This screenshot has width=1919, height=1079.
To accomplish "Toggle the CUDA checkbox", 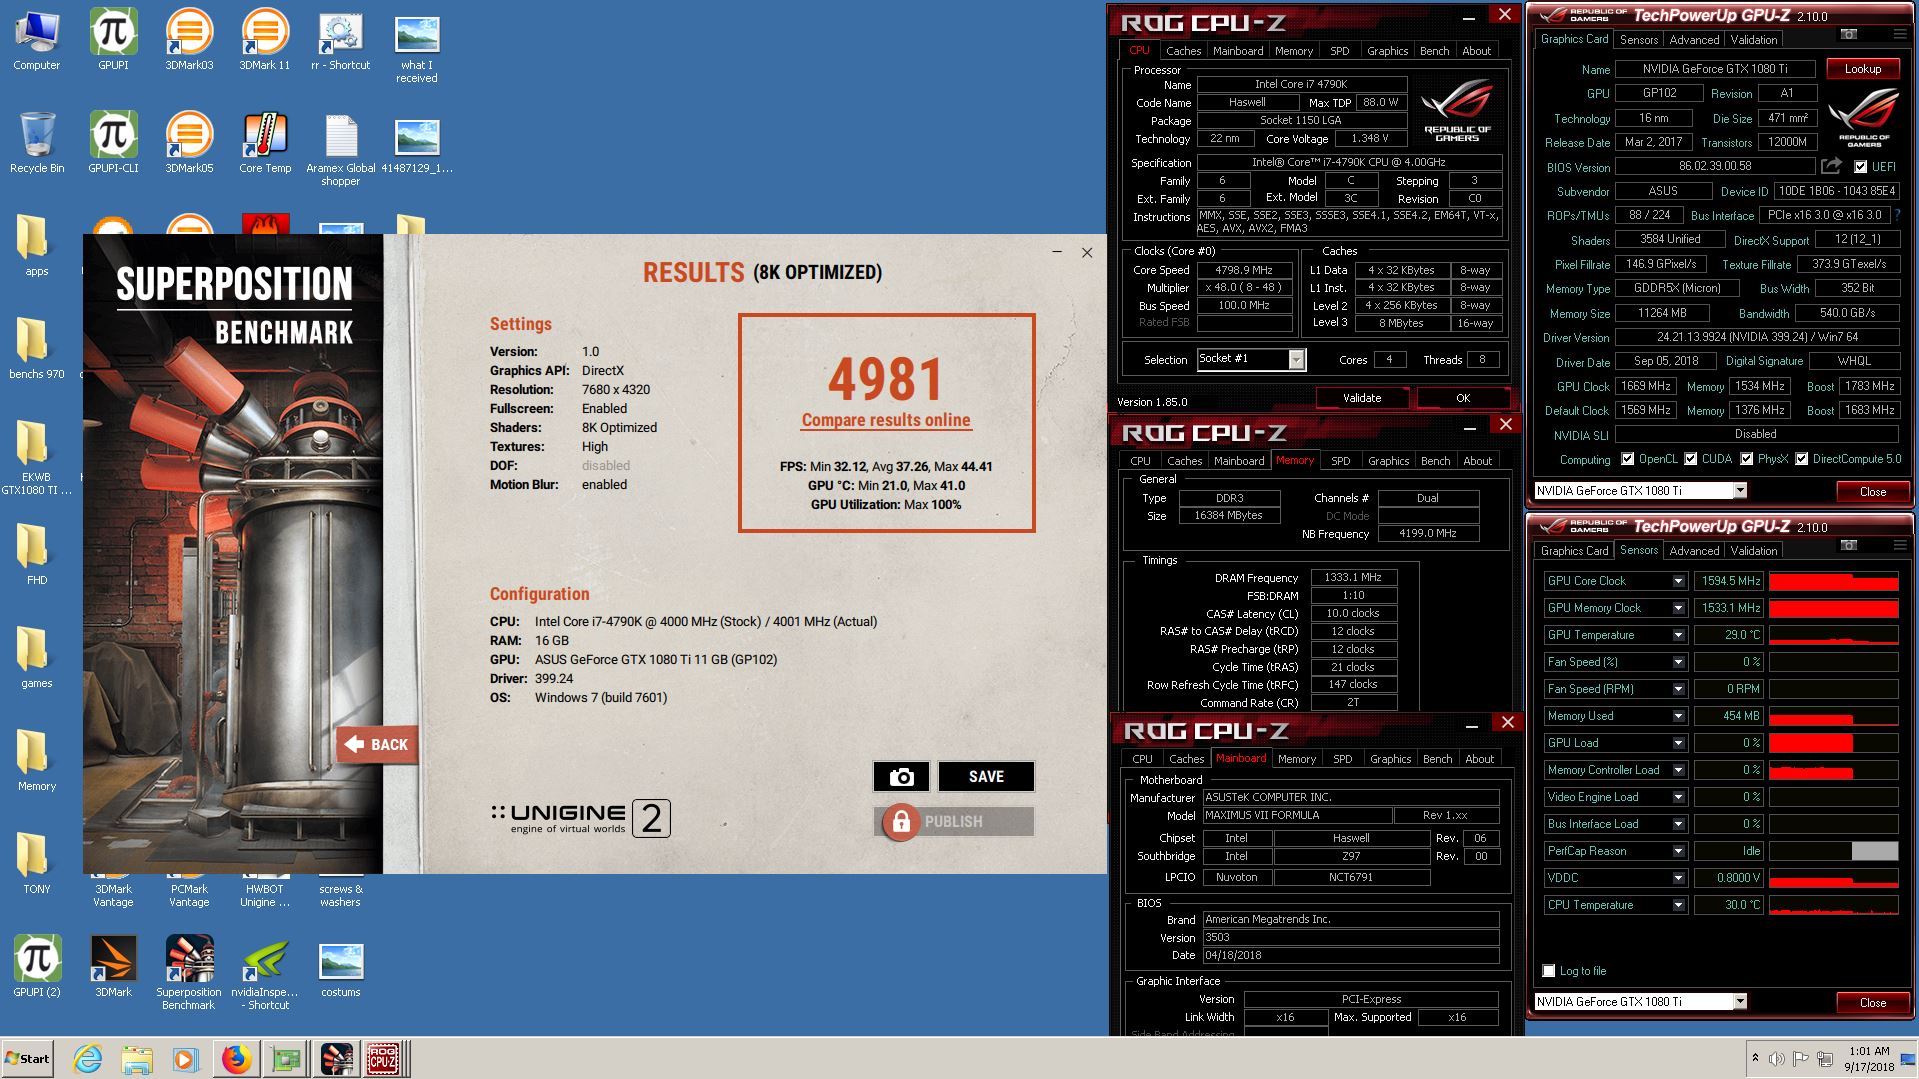I will [x=1690, y=459].
